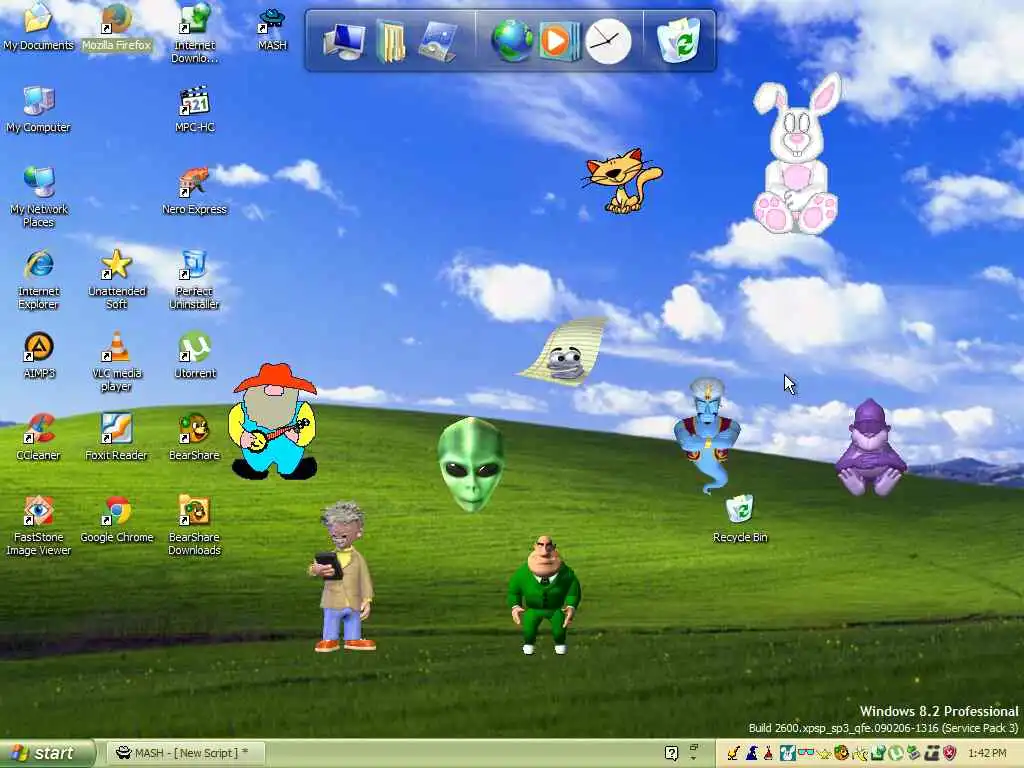Select FastStone Image Viewer shortcut
This screenshot has width=1024, height=768.
pyautogui.click(x=39, y=526)
